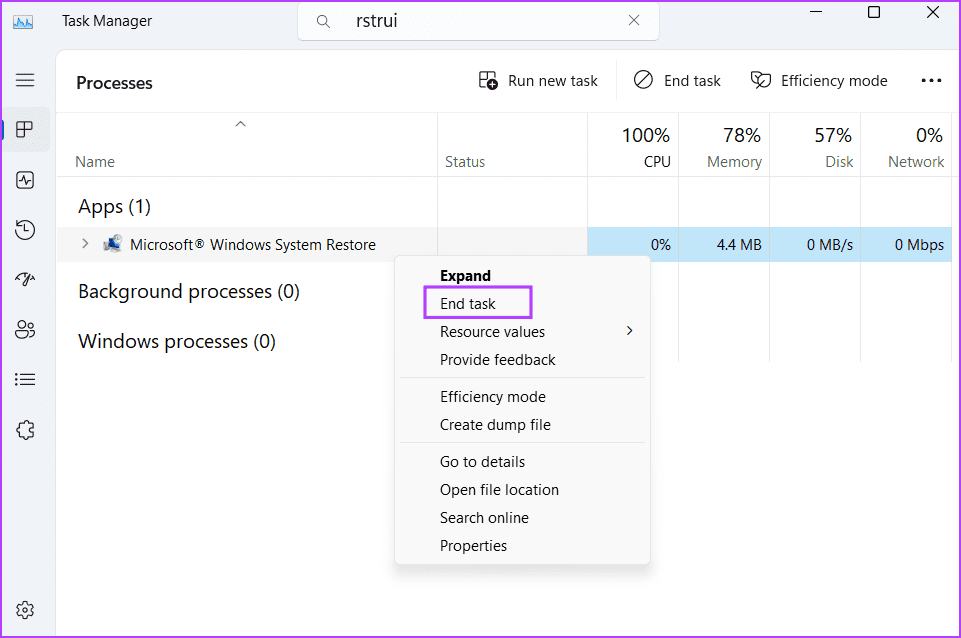This screenshot has height=638, width=961.
Task: Sort by the Disk column
Action: click(x=815, y=146)
